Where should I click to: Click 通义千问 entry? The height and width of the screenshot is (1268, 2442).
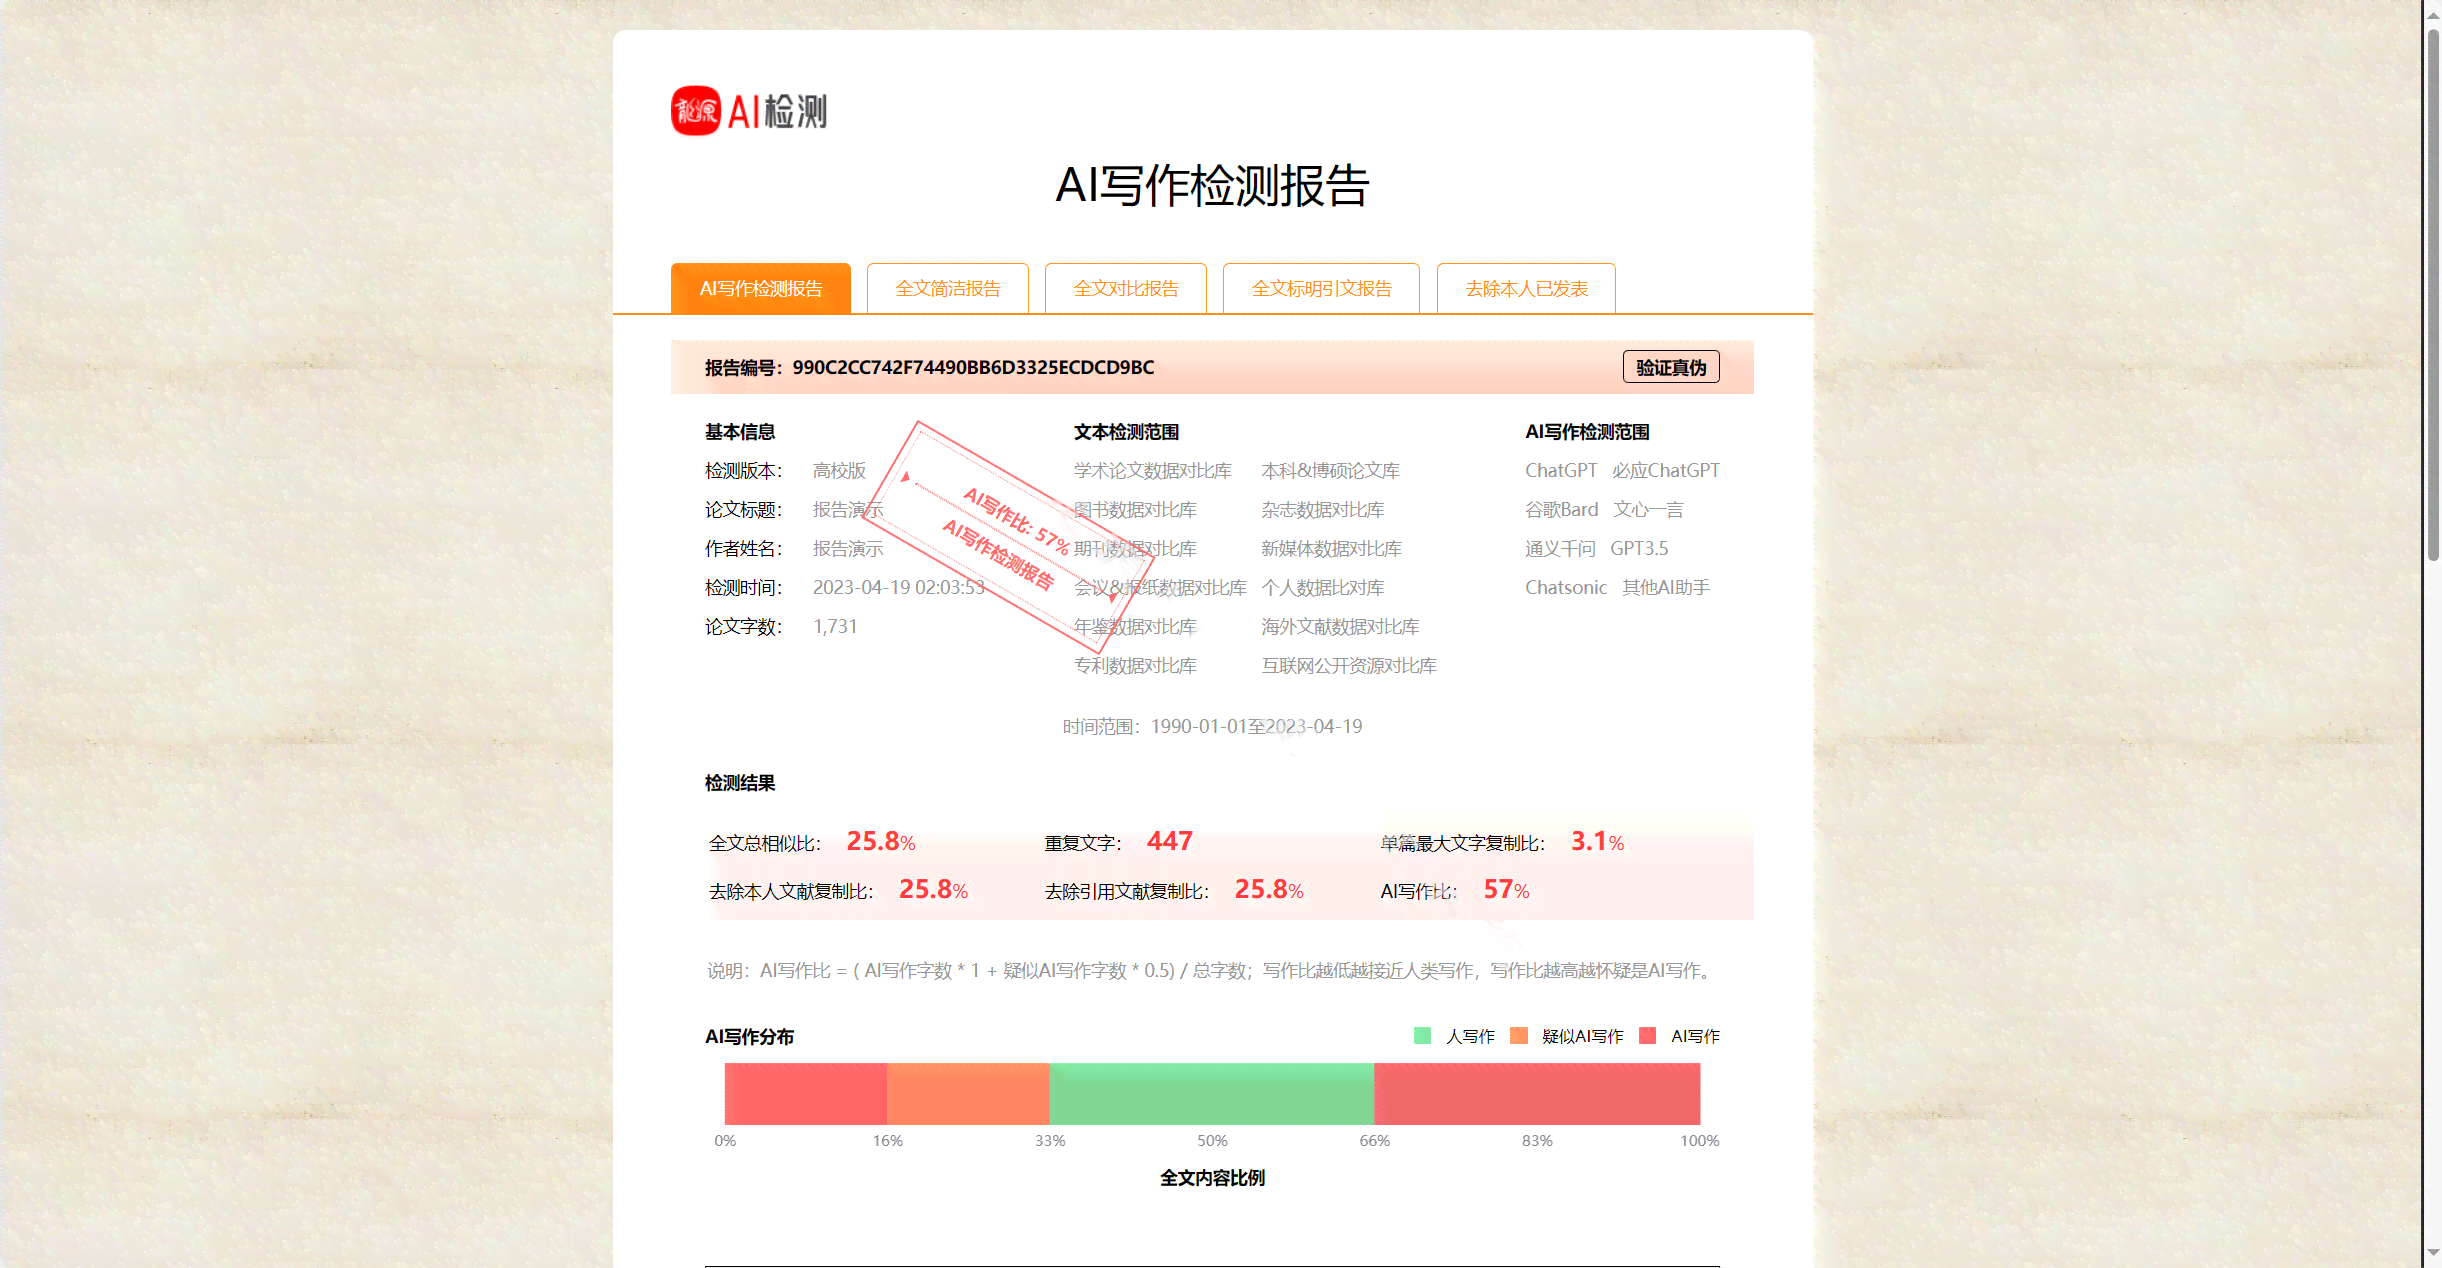(x=1560, y=549)
